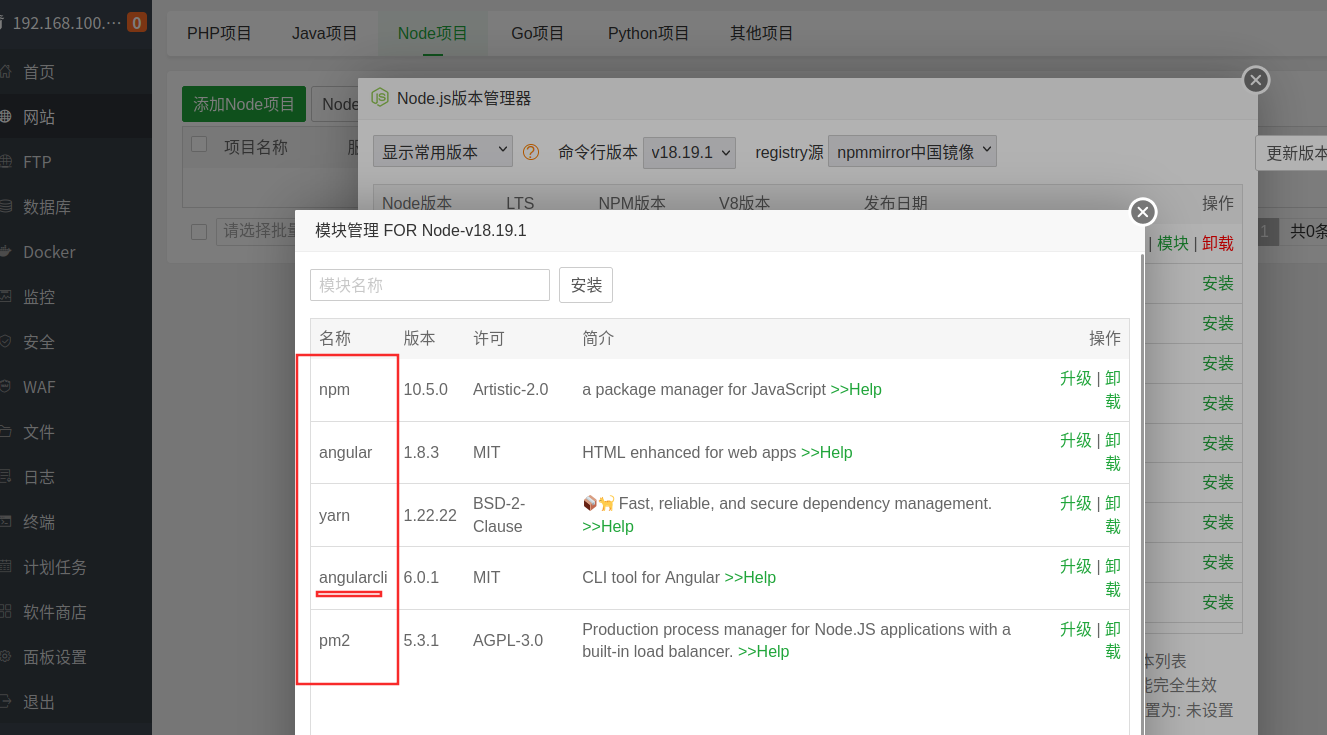The height and width of the screenshot is (735, 1327).
Task: Toggle the checkbox beside 请选择批量 dropdown
Action: coord(199,232)
